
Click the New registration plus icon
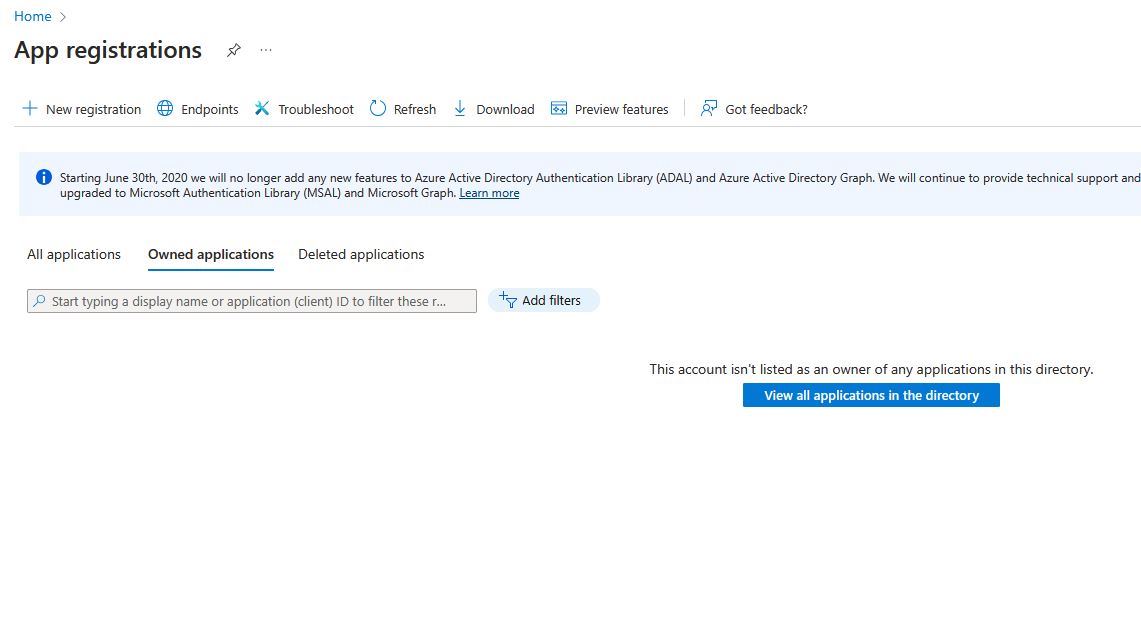[30, 108]
